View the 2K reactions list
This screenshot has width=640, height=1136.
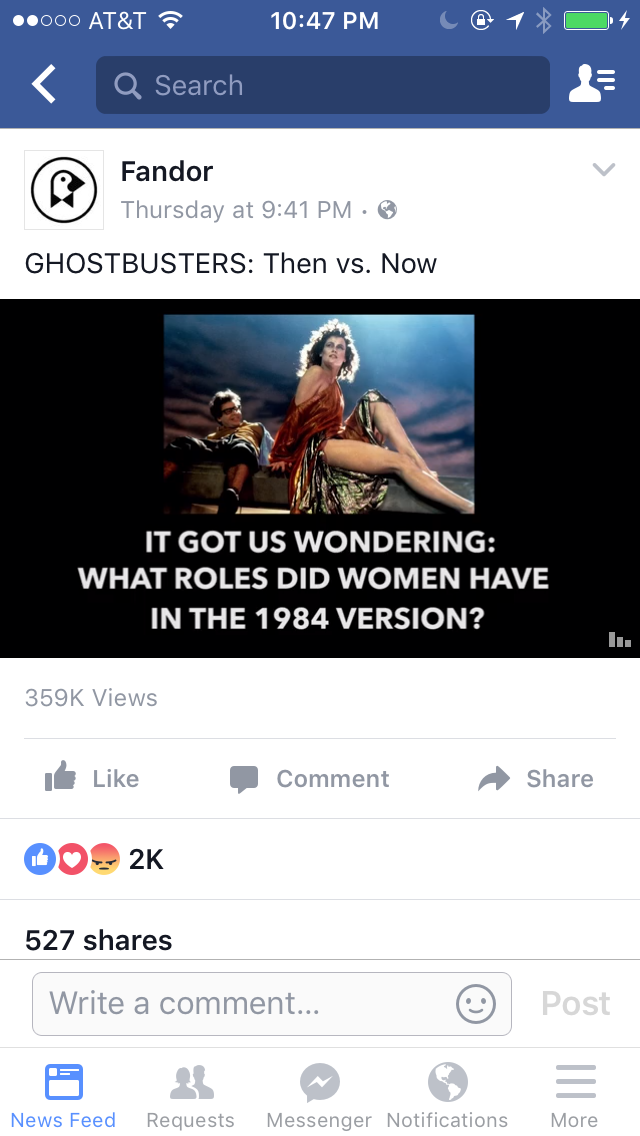[x=94, y=859]
